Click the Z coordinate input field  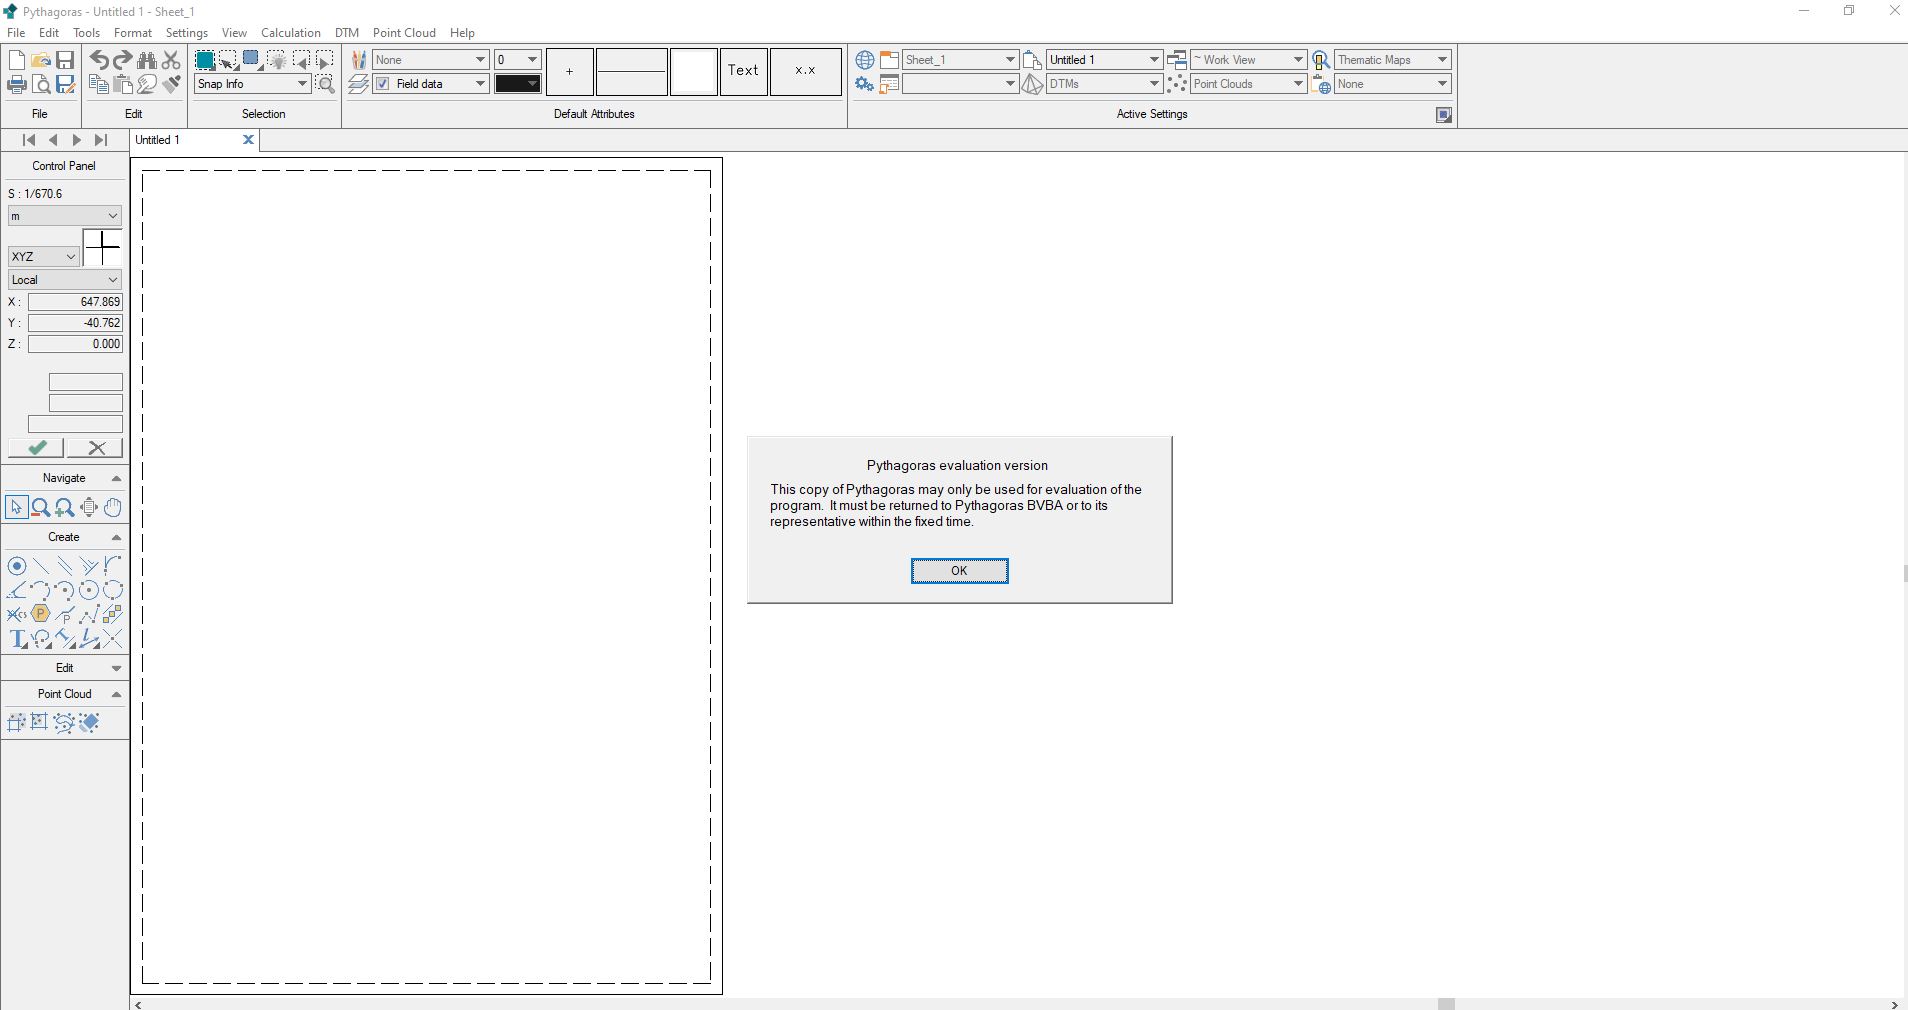[x=75, y=344]
